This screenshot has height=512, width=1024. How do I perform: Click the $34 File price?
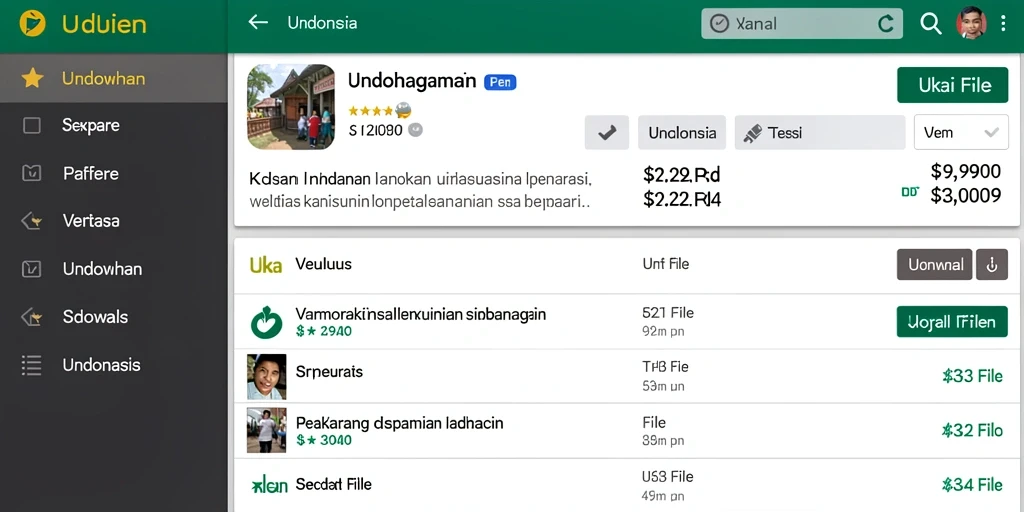point(972,485)
